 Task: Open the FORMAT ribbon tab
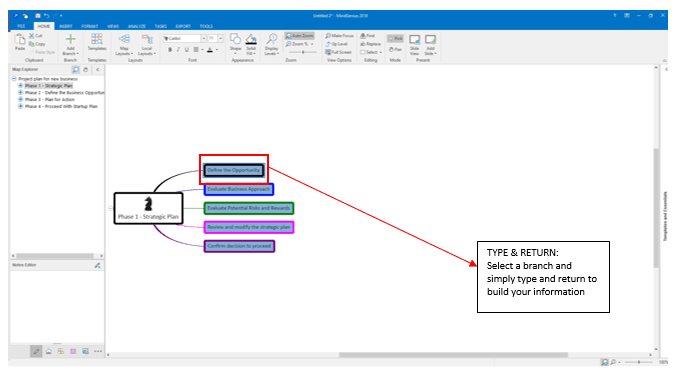pyautogui.click(x=89, y=26)
